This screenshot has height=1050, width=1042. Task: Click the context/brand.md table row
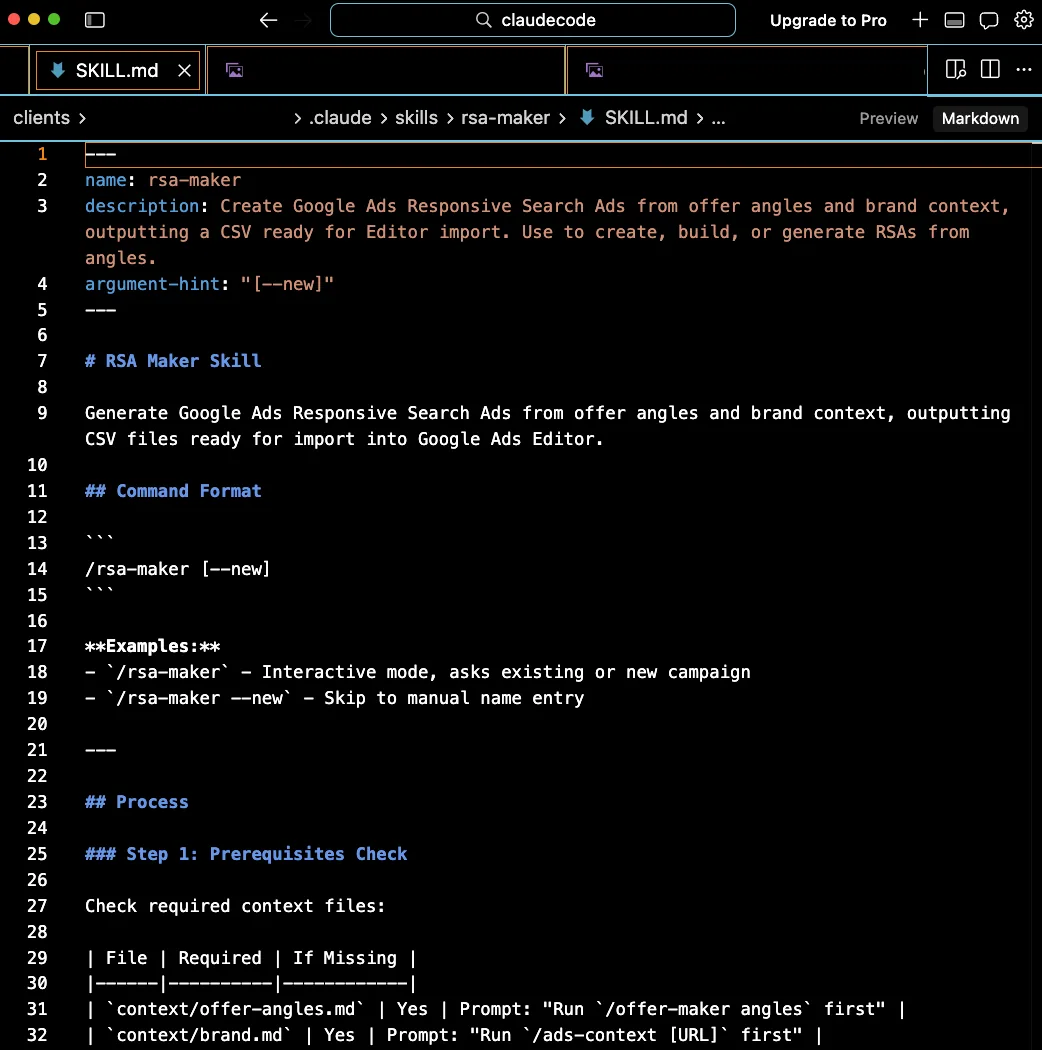454,1035
